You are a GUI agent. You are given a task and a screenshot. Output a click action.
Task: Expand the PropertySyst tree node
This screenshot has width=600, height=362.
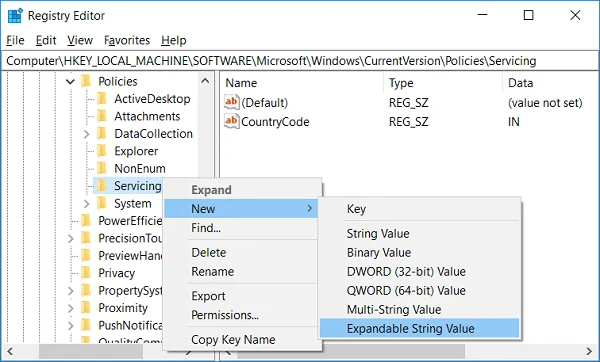[x=71, y=291]
